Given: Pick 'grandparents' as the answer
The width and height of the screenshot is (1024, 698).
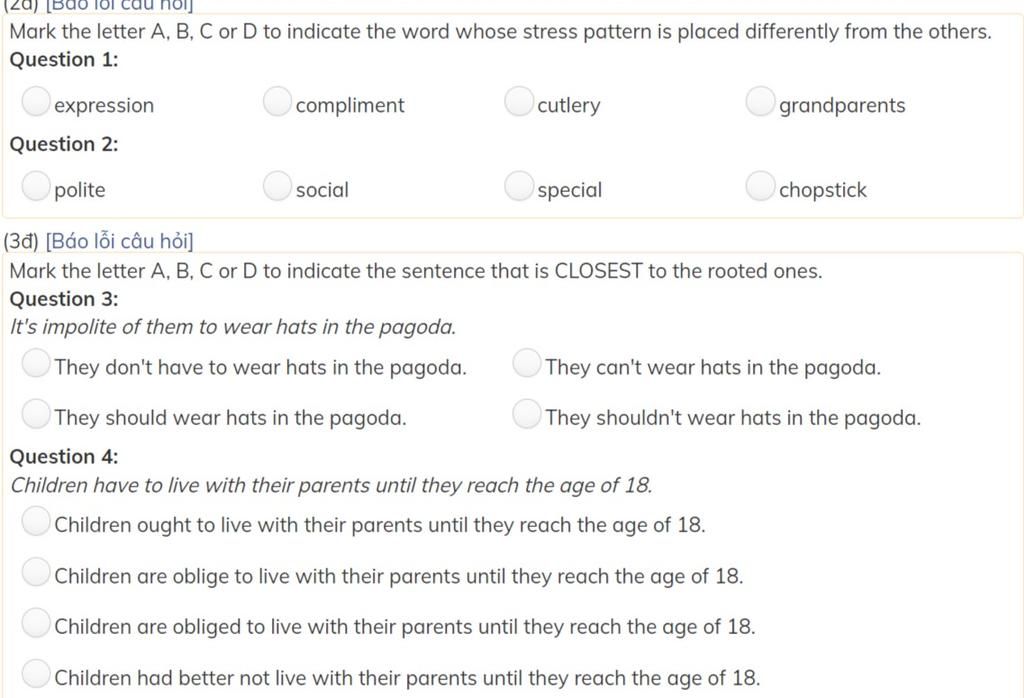Looking at the screenshot, I should click(761, 101).
